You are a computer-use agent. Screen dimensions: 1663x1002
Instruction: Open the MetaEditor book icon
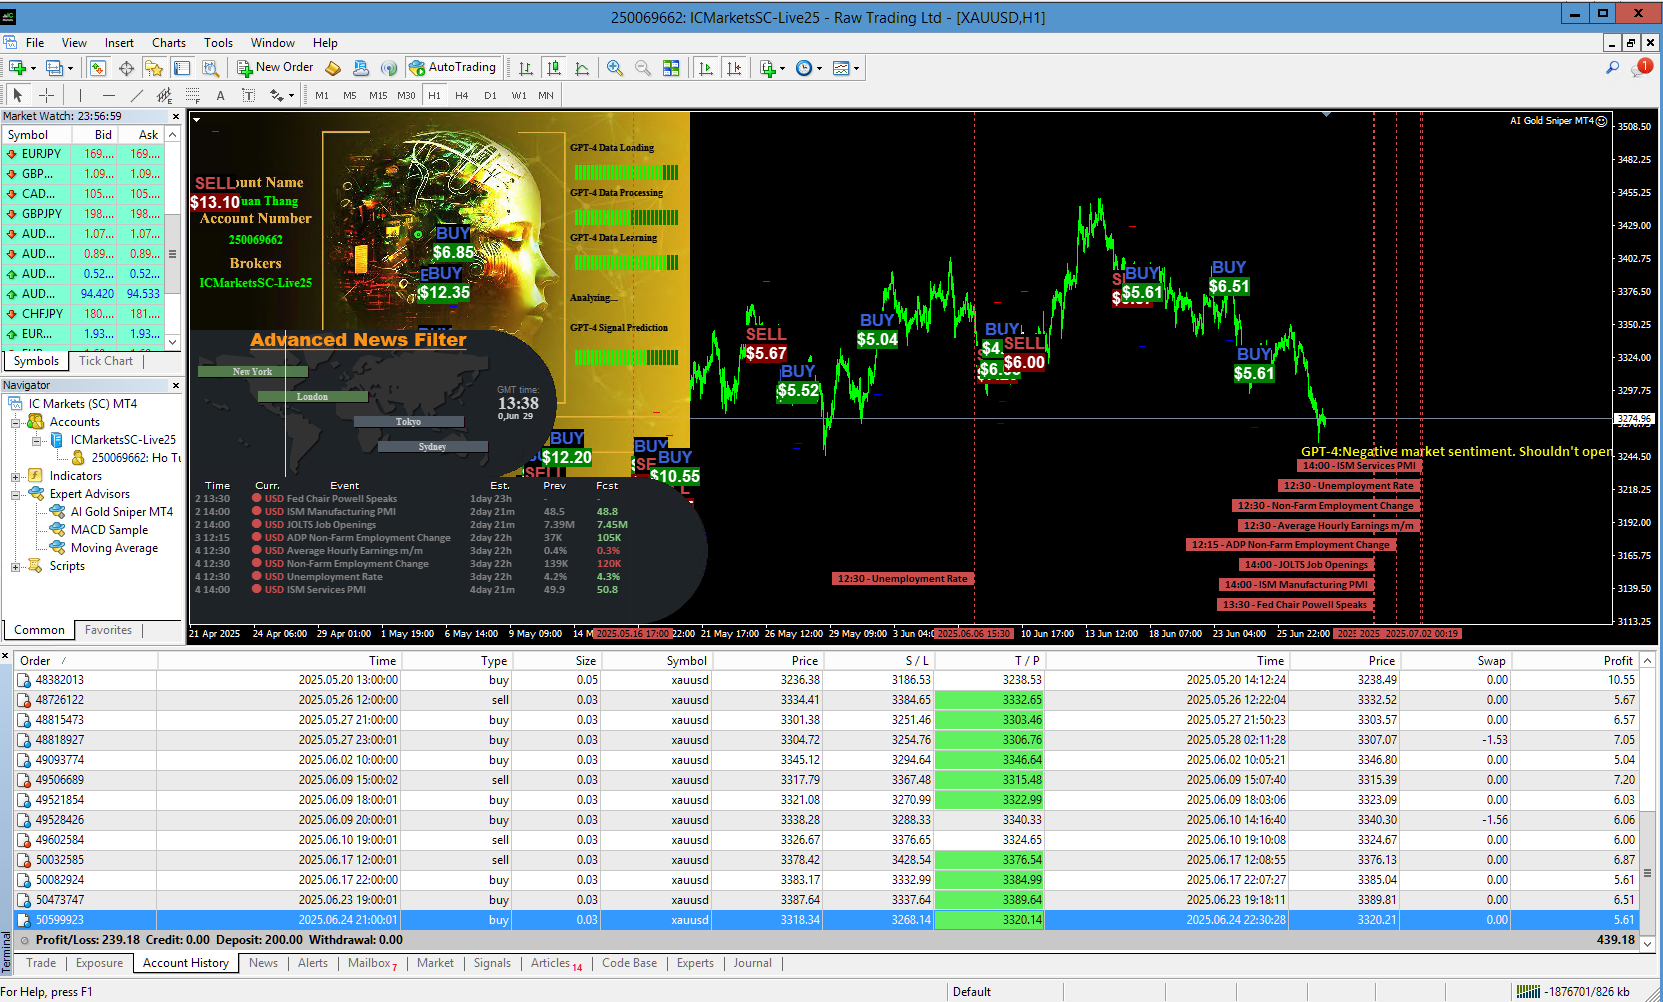pos(334,68)
